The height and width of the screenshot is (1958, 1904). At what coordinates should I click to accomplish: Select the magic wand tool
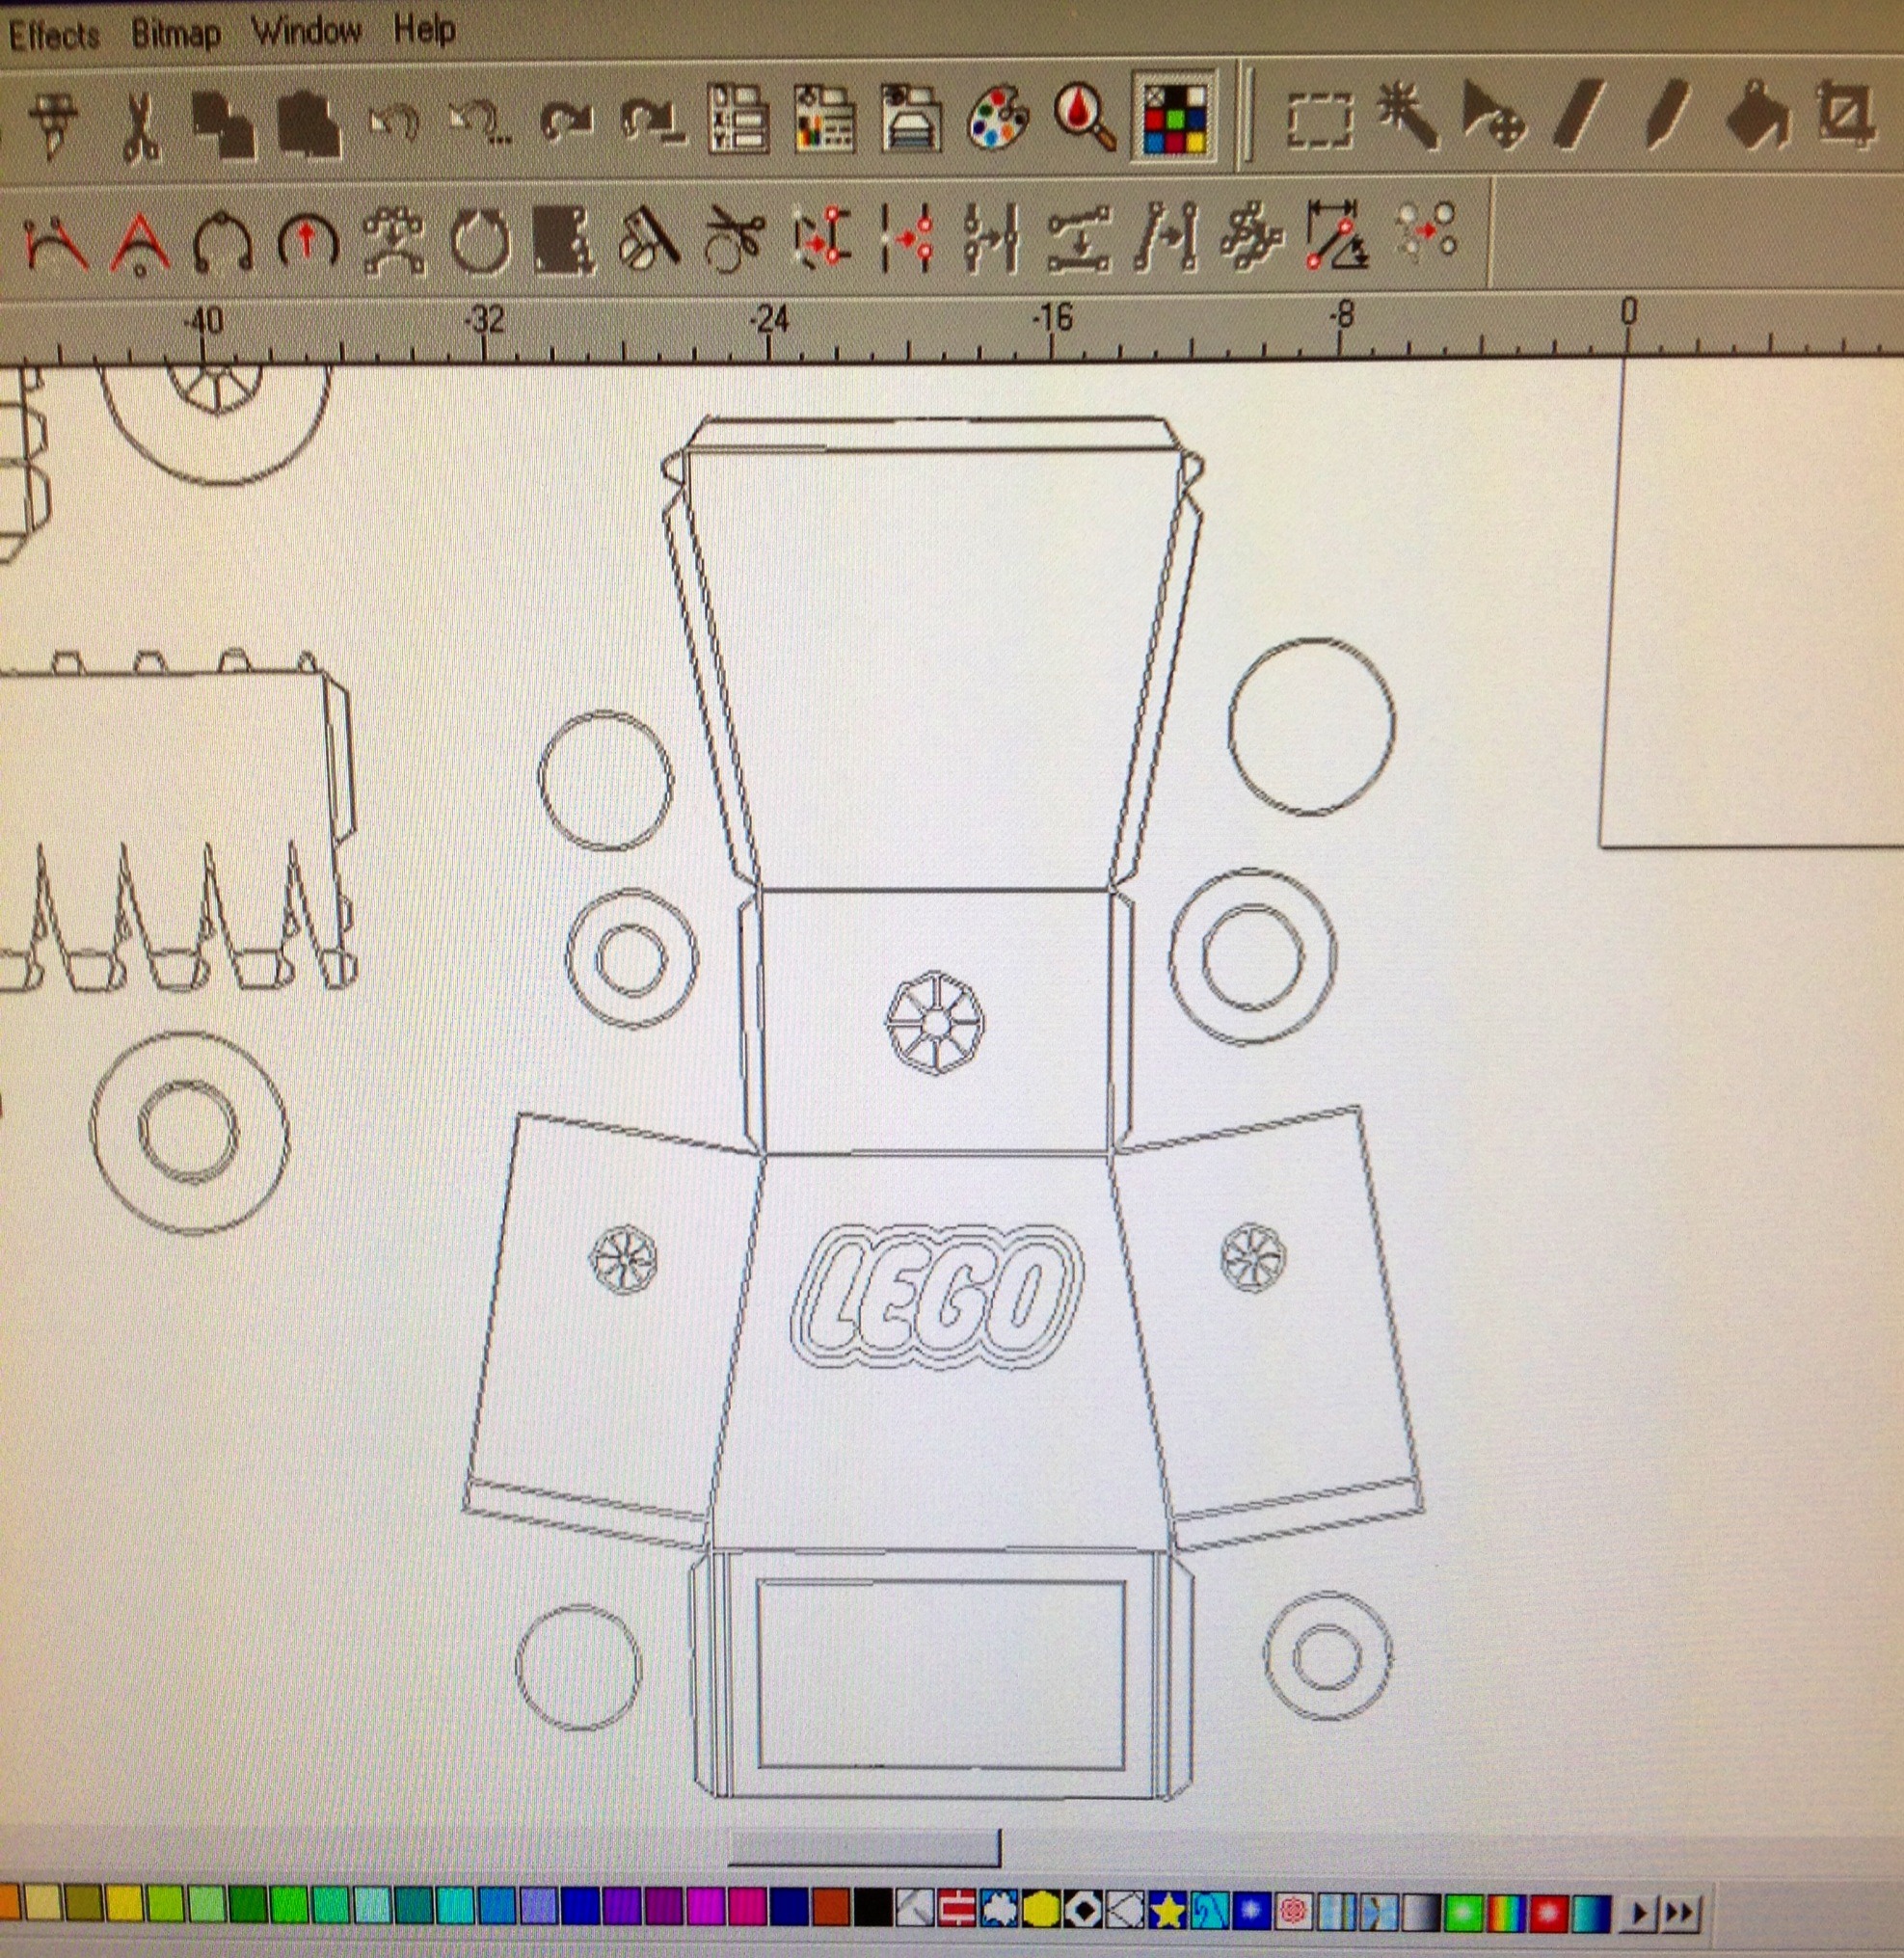1406,116
